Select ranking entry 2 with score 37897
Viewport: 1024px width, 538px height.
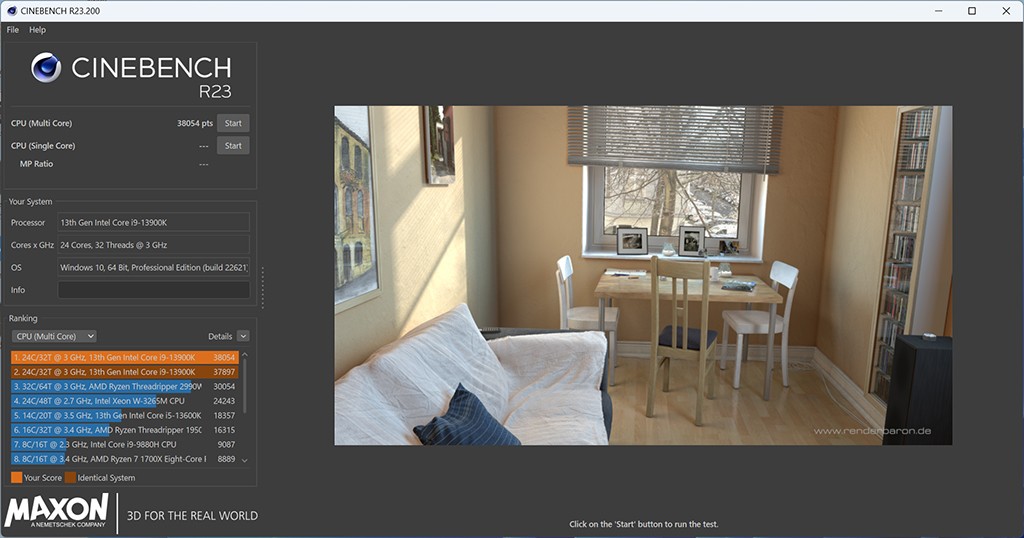(124, 372)
